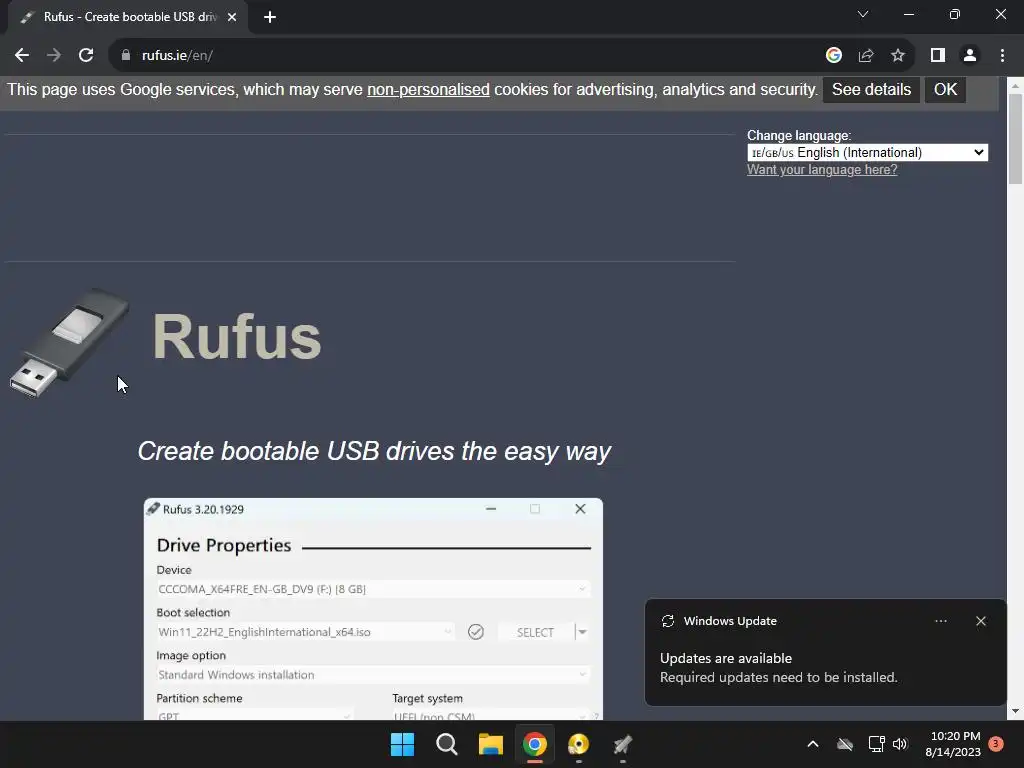The height and width of the screenshot is (768, 1024).
Task: Click the Boot selection ISO dropdown
Action: click(306, 632)
